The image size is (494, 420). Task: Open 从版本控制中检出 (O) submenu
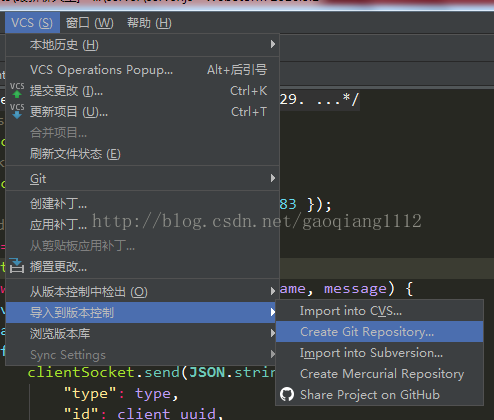click(143, 292)
